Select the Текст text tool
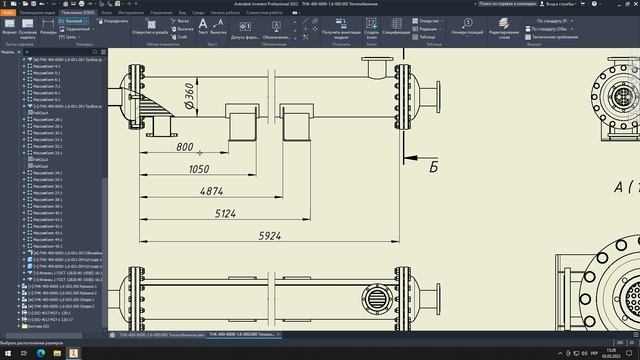This screenshot has width=640, height=360. pos(203,27)
